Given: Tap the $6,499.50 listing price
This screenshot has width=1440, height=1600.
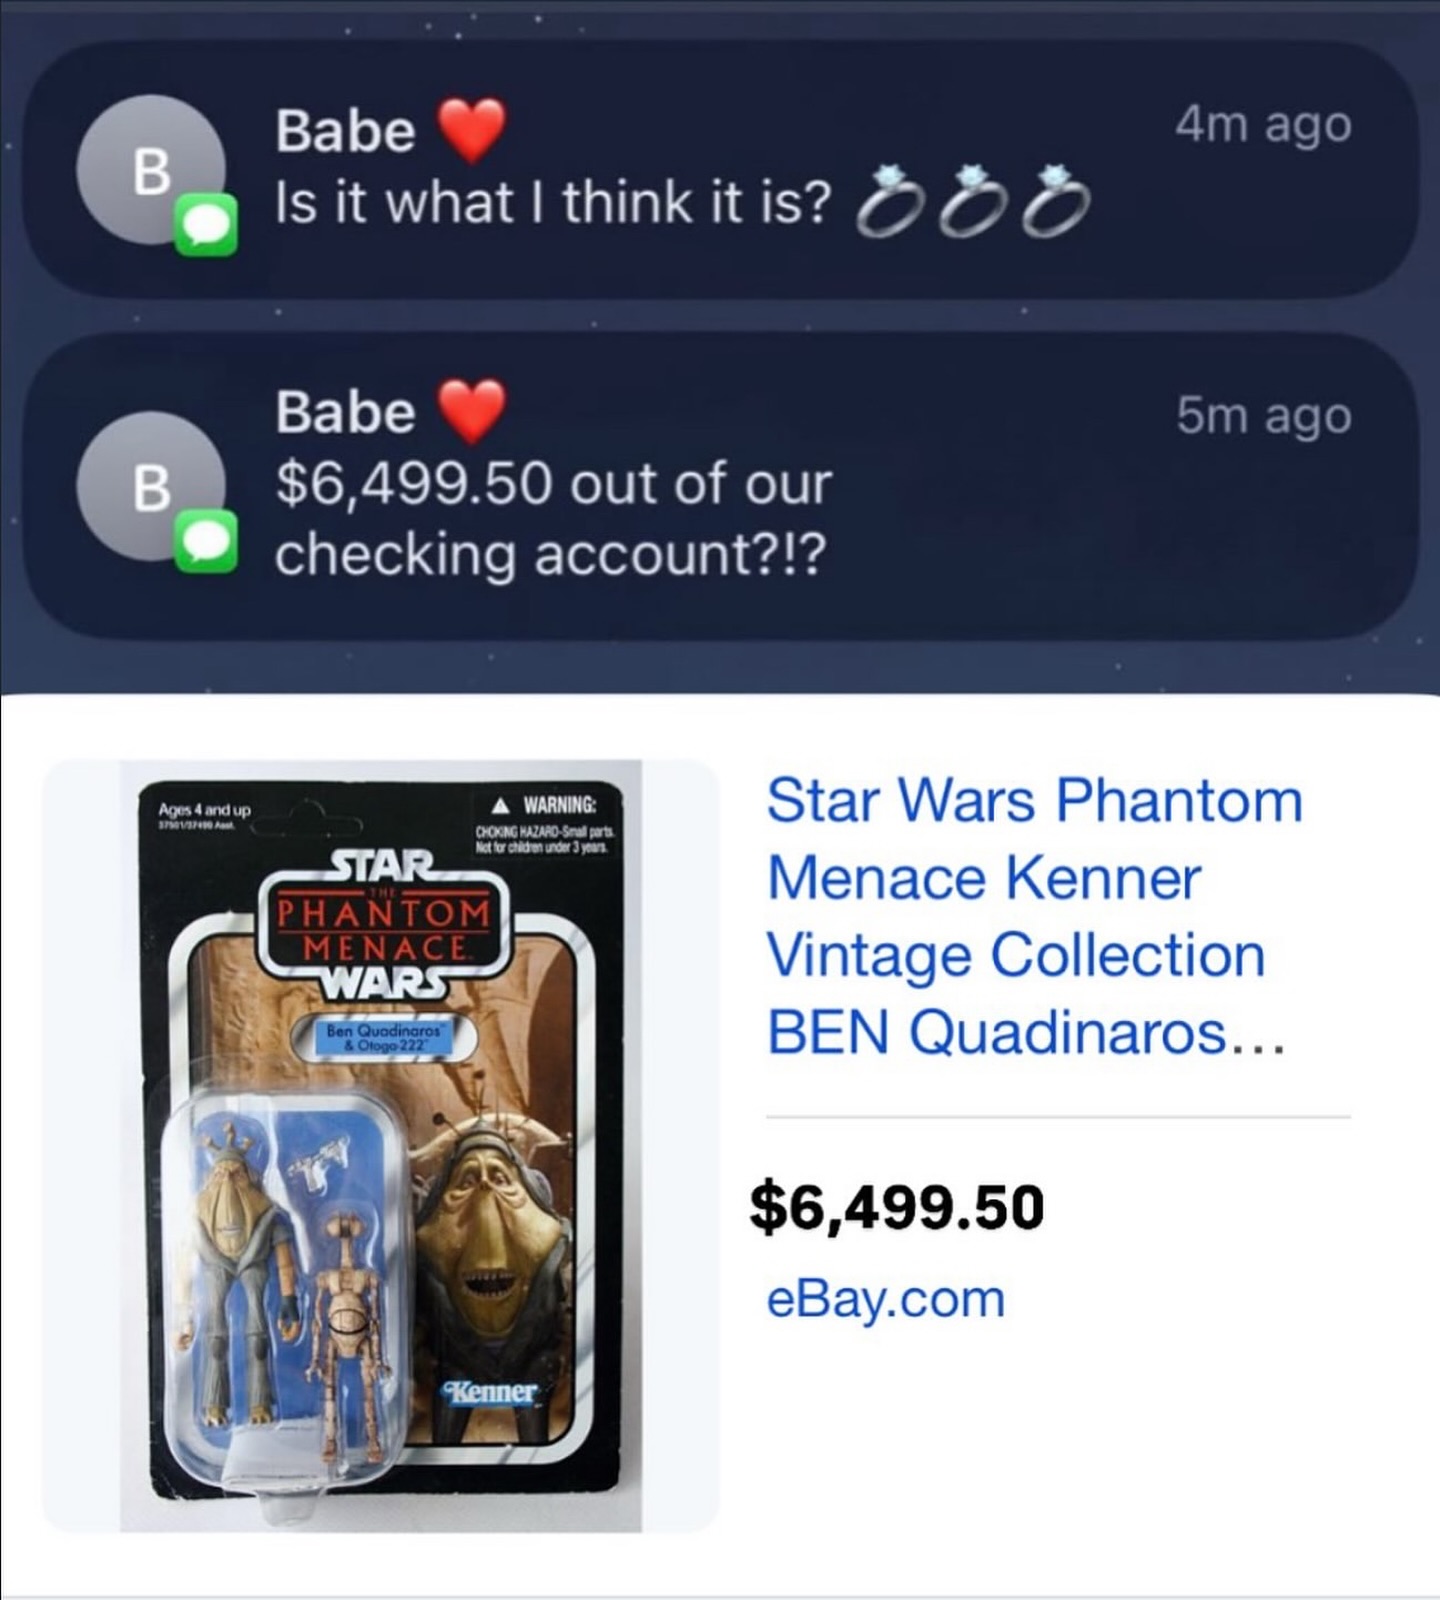Looking at the screenshot, I should point(897,1206).
